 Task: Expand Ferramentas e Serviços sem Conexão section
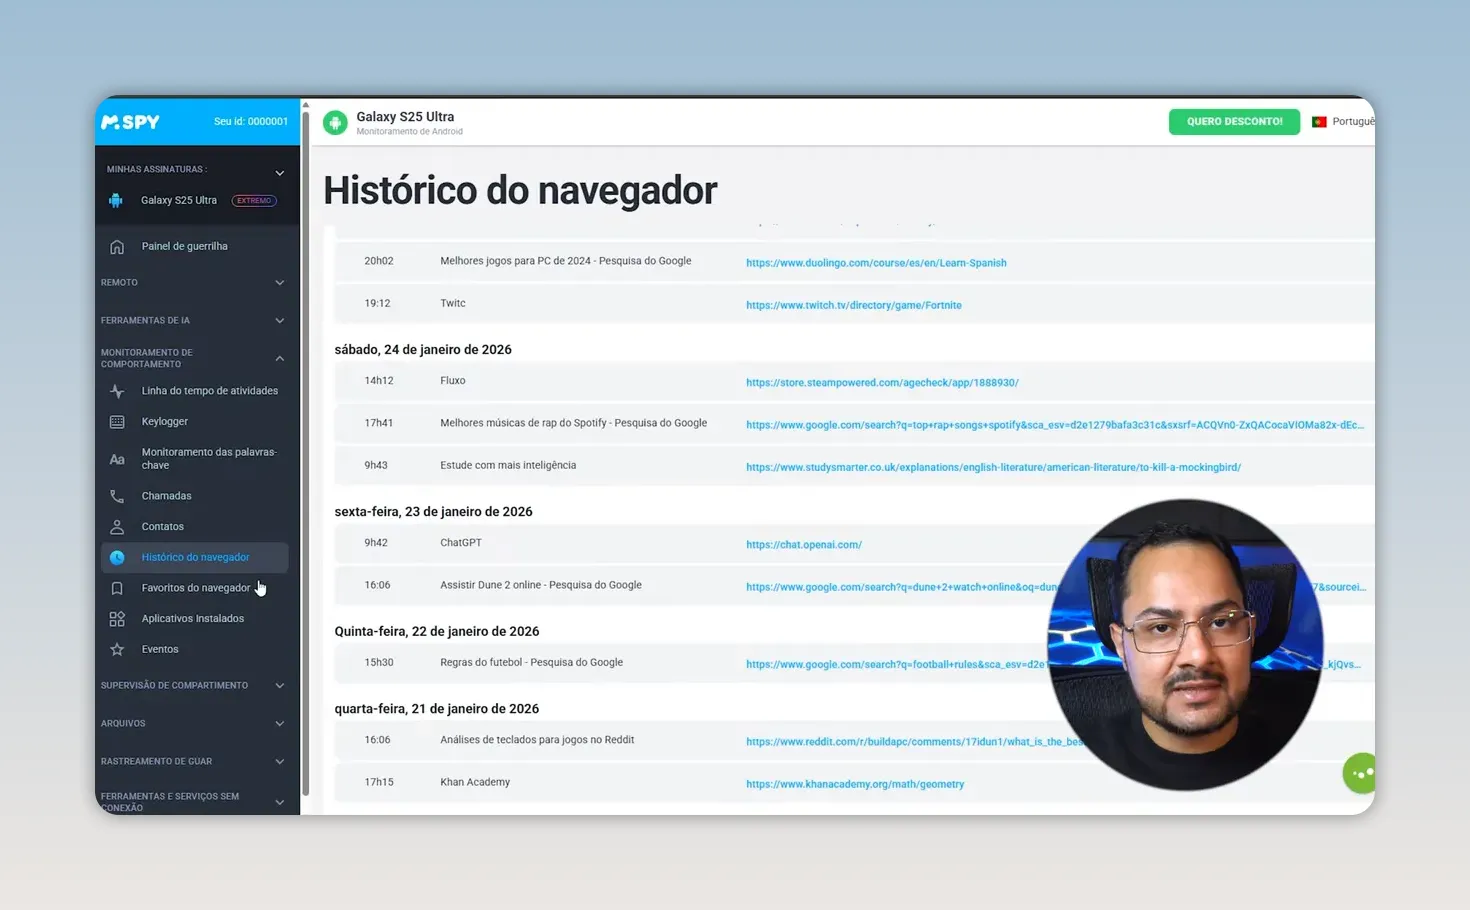point(280,802)
